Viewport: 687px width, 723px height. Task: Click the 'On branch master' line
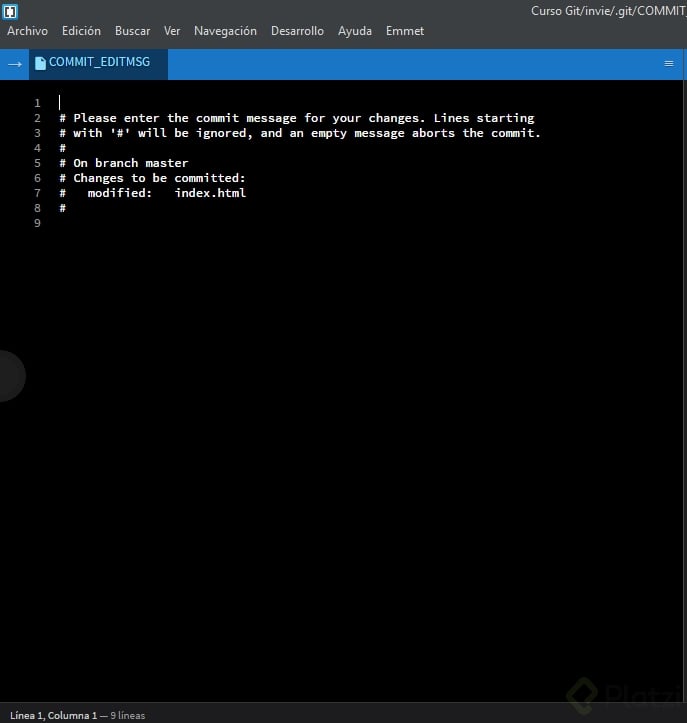(124, 163)
